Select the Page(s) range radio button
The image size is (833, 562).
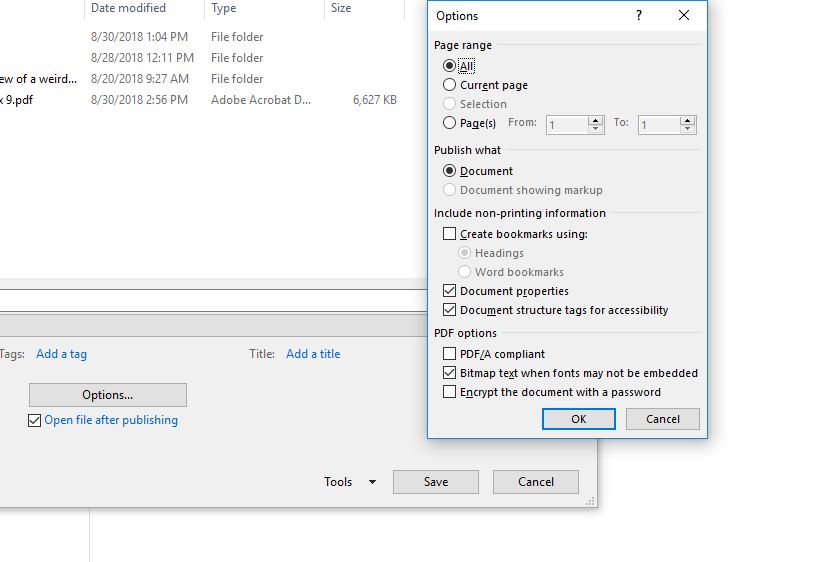[x=449, y=123]
